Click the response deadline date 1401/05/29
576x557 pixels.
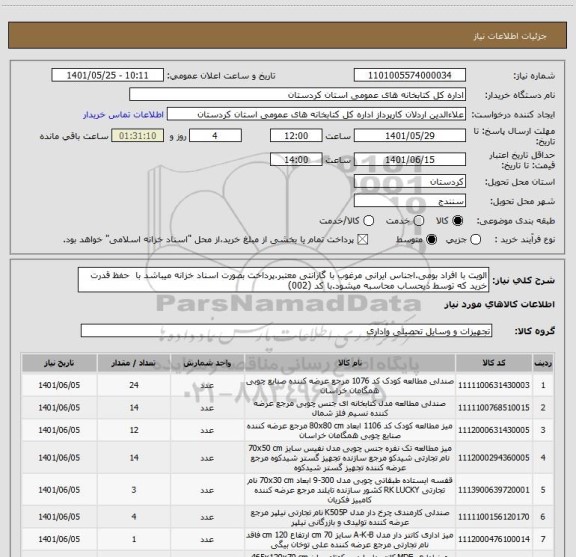click(410, 136)
